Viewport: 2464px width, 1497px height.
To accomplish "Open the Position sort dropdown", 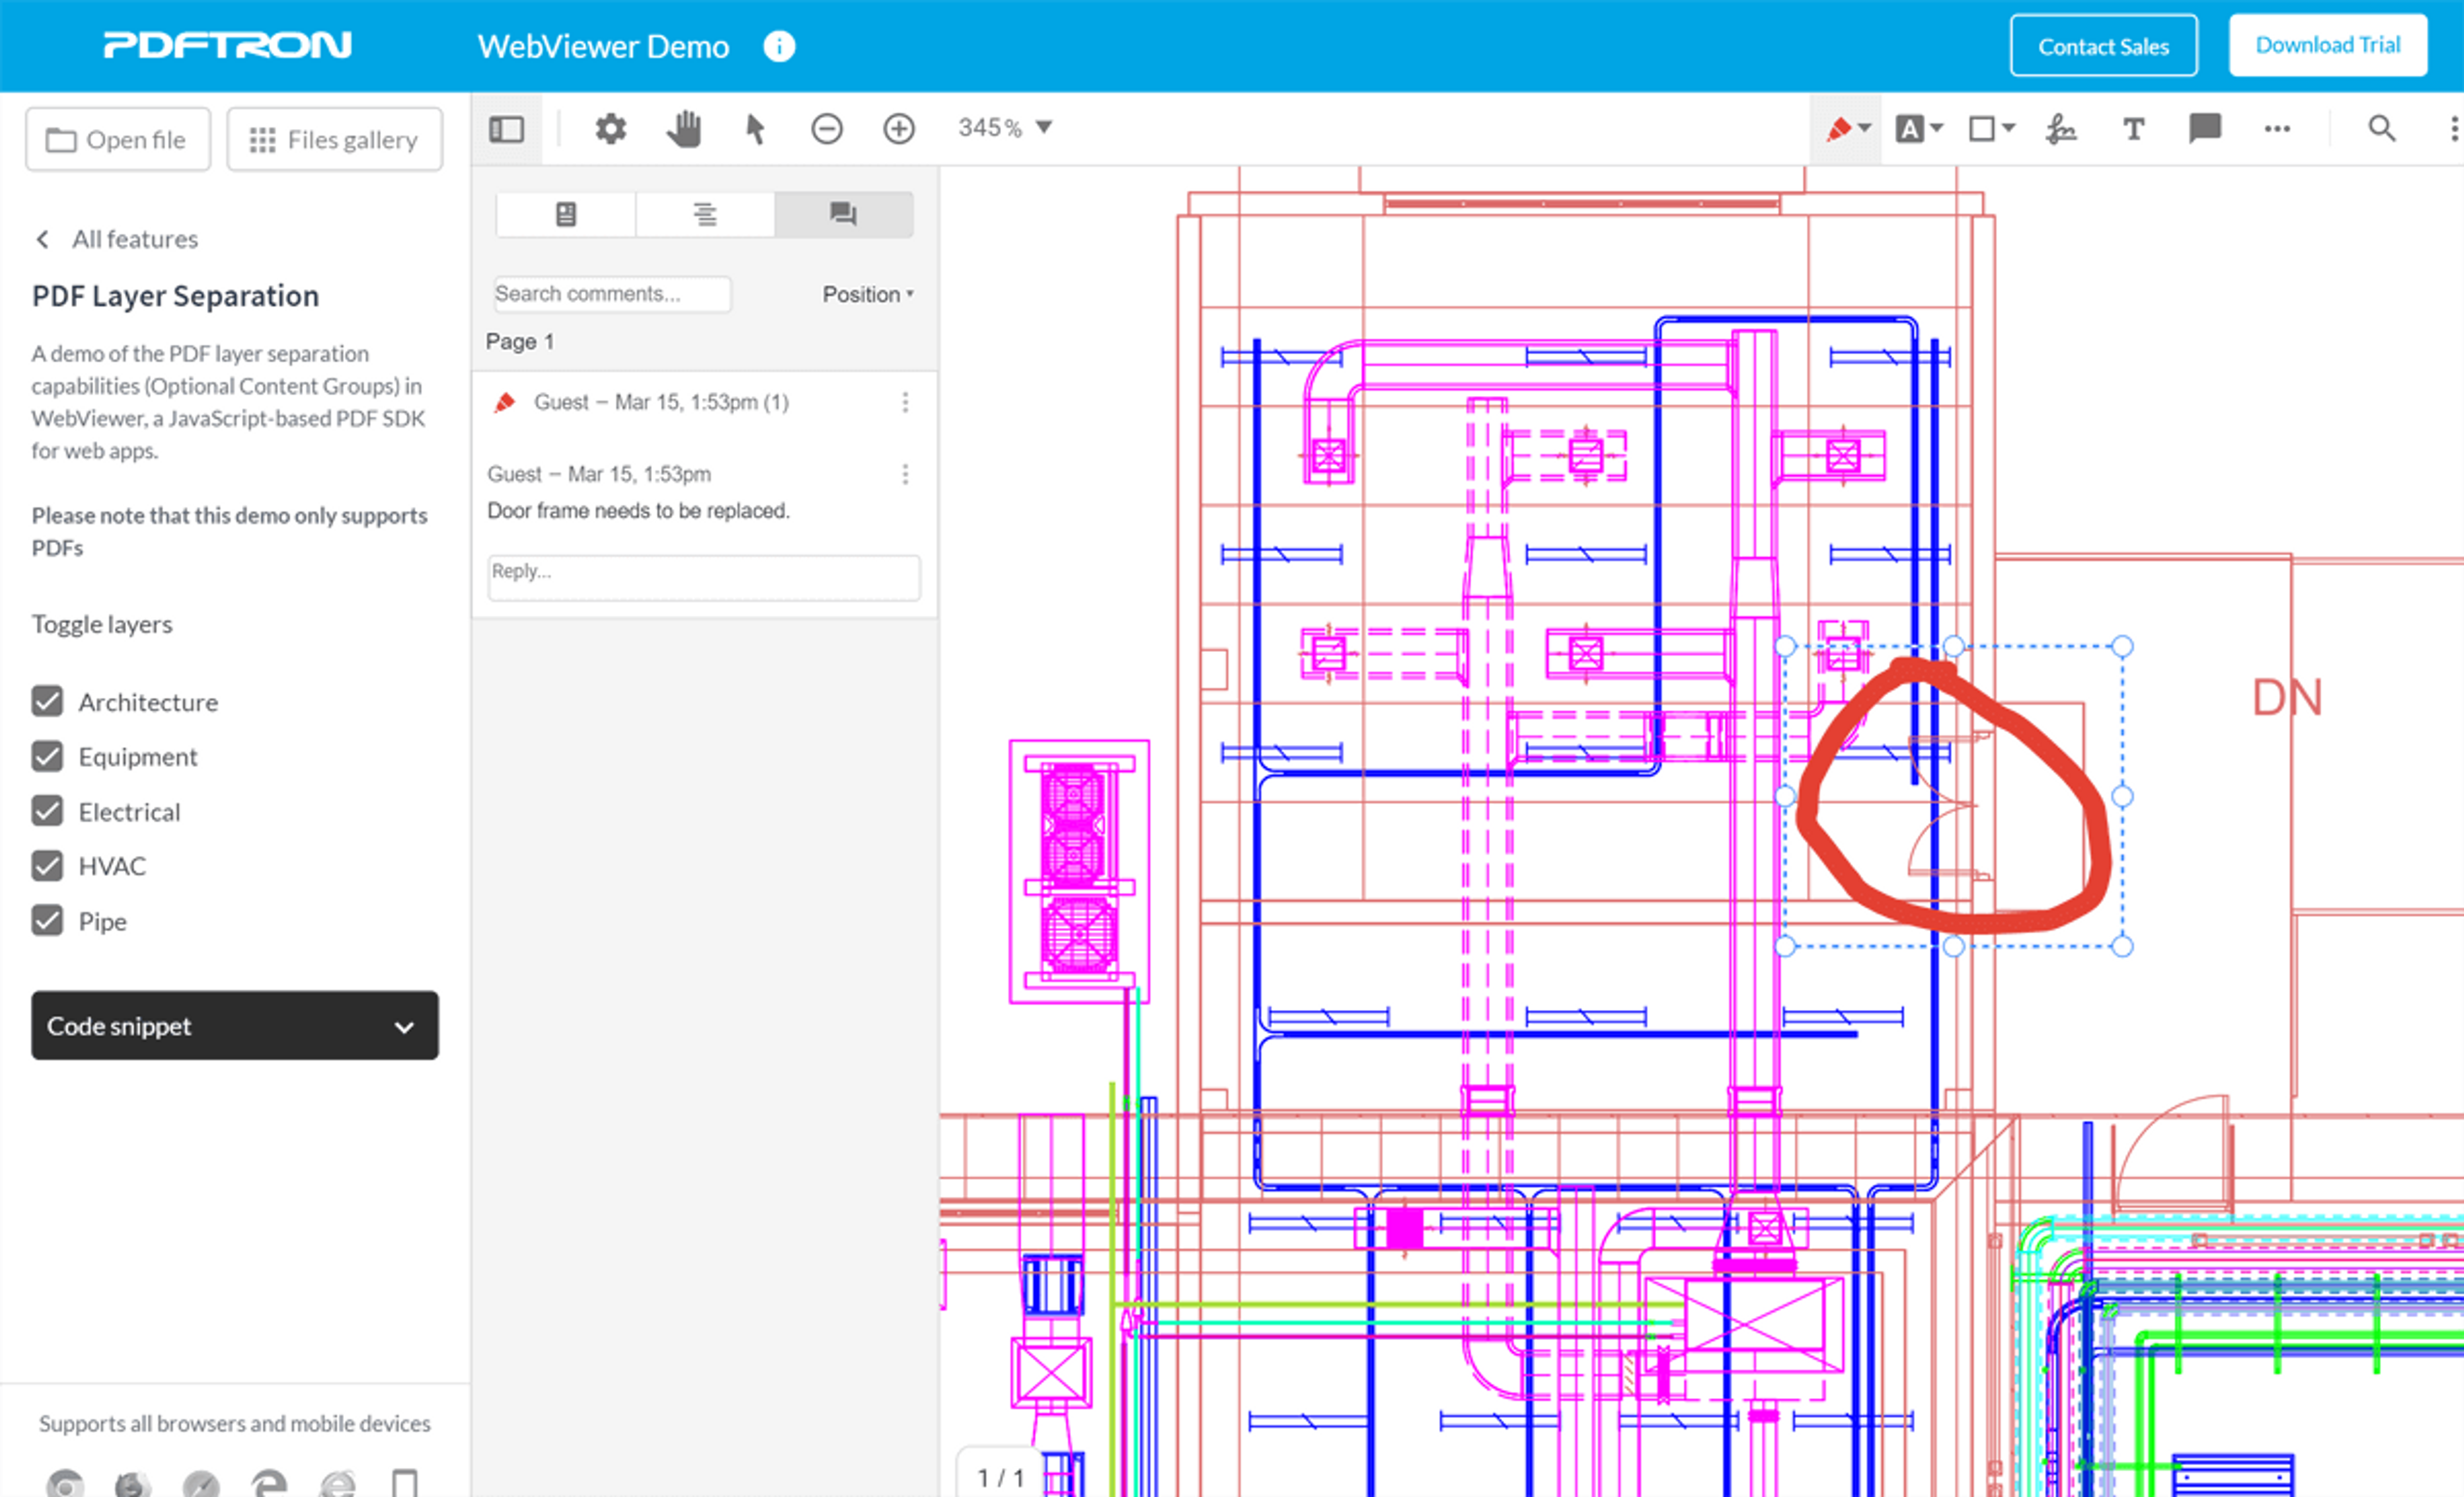I will (x=867, y=294).
